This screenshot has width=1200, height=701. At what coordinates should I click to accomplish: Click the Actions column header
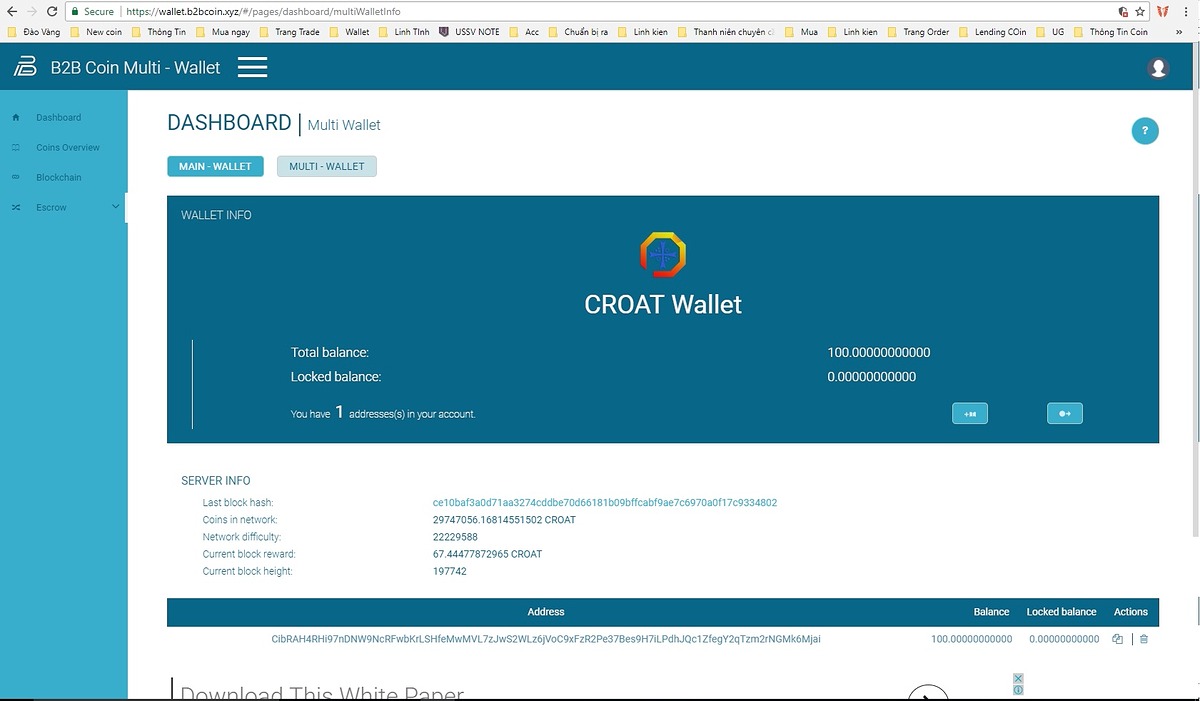(x=1131, y=612)
